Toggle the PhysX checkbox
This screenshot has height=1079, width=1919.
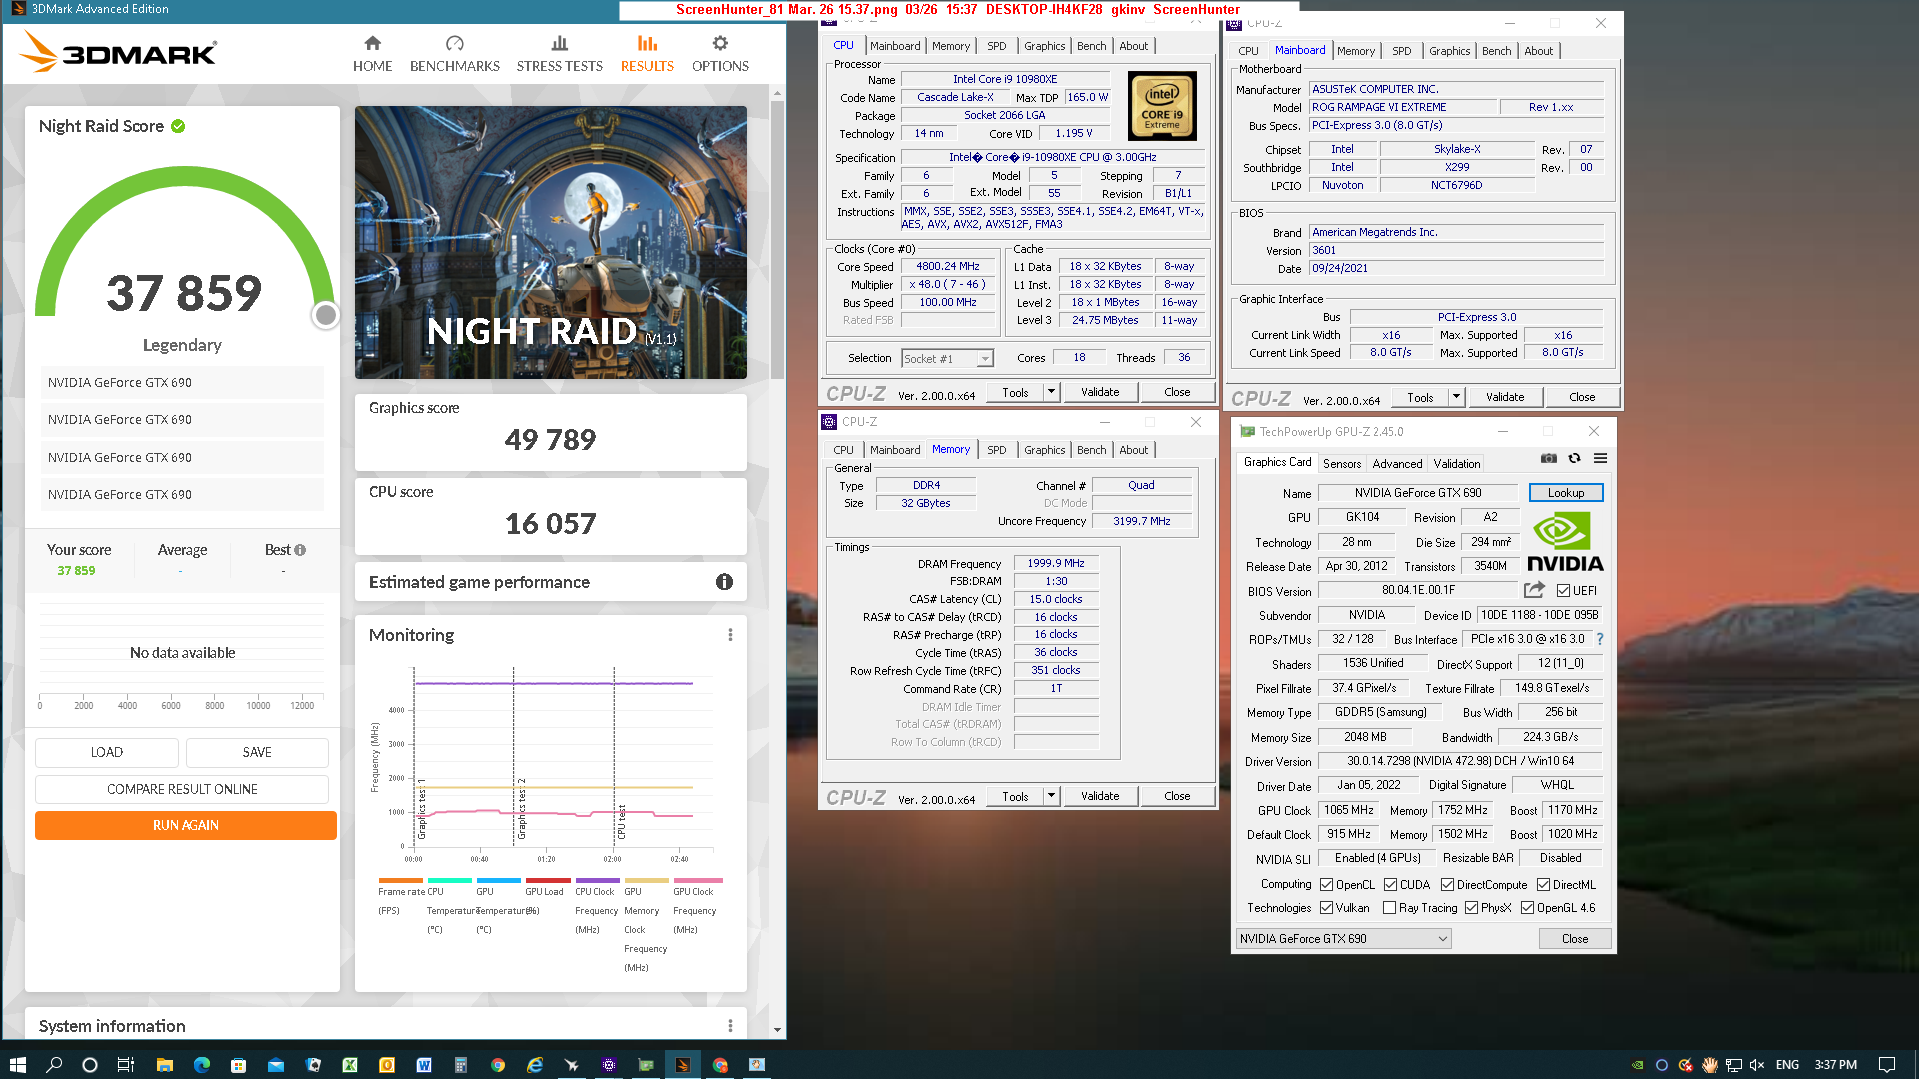[1471, 908]
